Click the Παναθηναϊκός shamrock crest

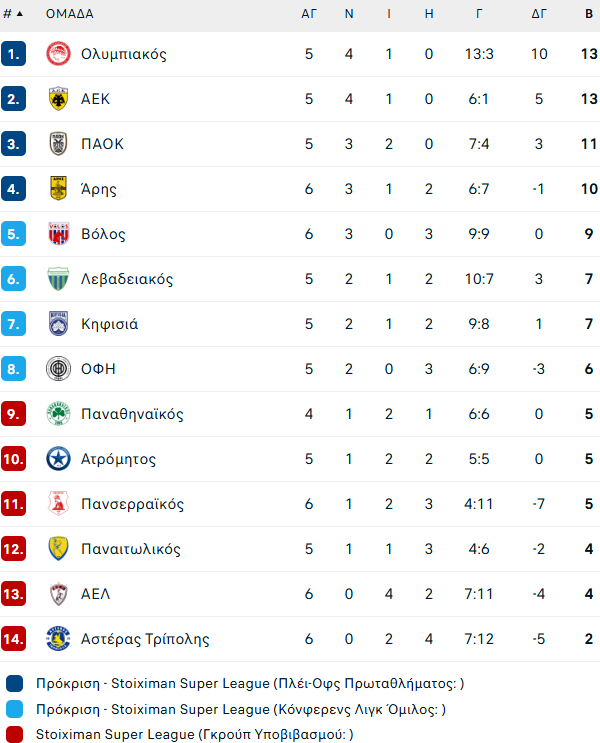pyautogui.click(x=58, y=414)
